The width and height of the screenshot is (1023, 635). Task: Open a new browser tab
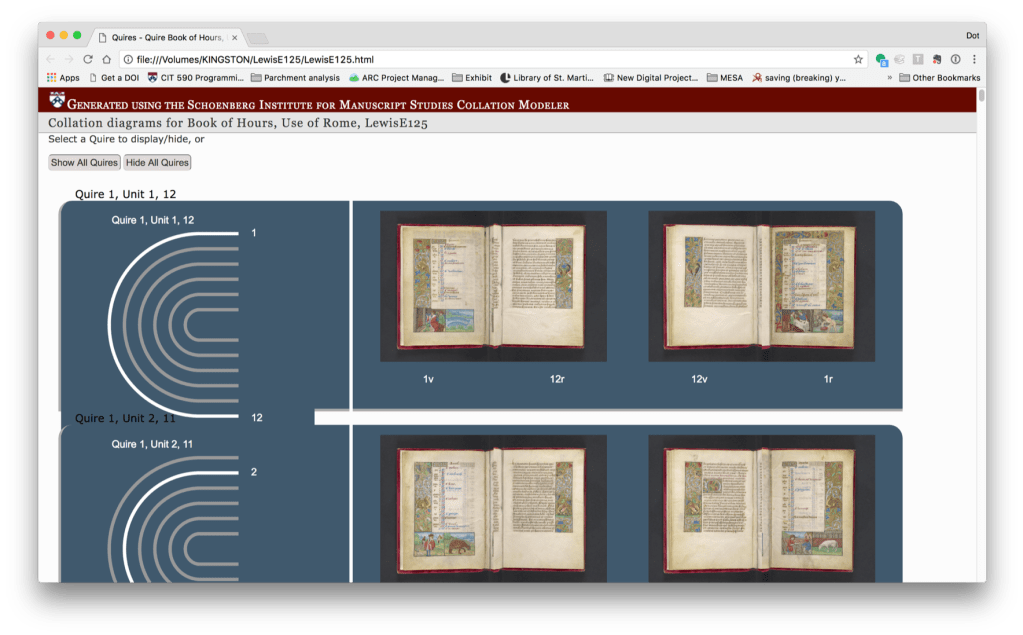(x=257, y=38)
